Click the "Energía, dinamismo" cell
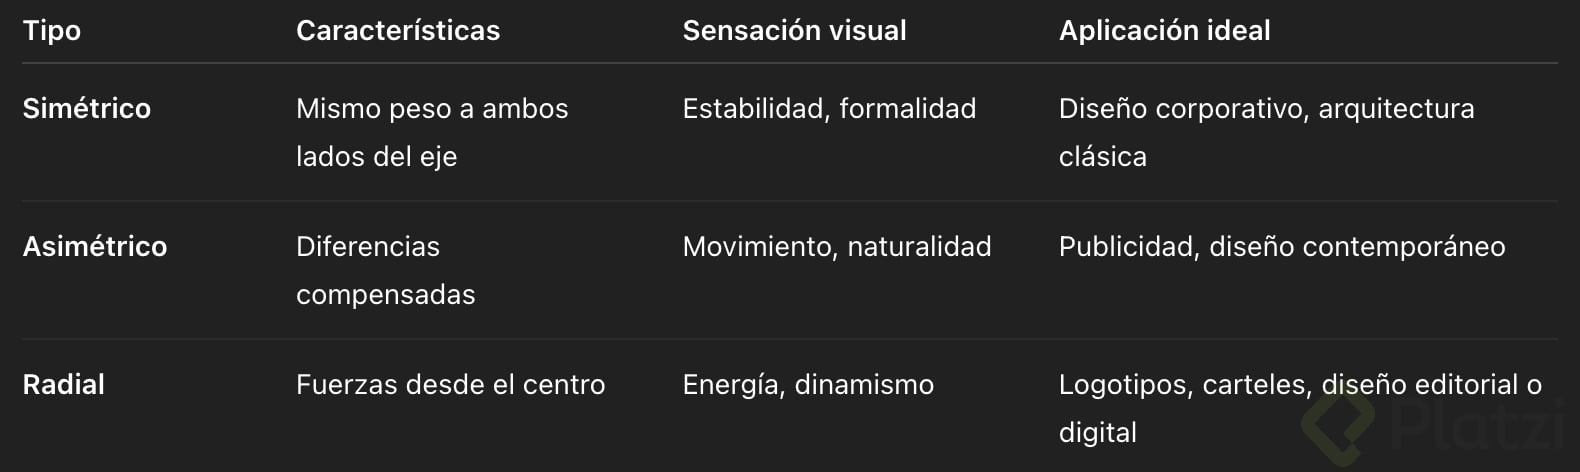Viewport: 1580px width, 472px height. (x=808, y=385)
